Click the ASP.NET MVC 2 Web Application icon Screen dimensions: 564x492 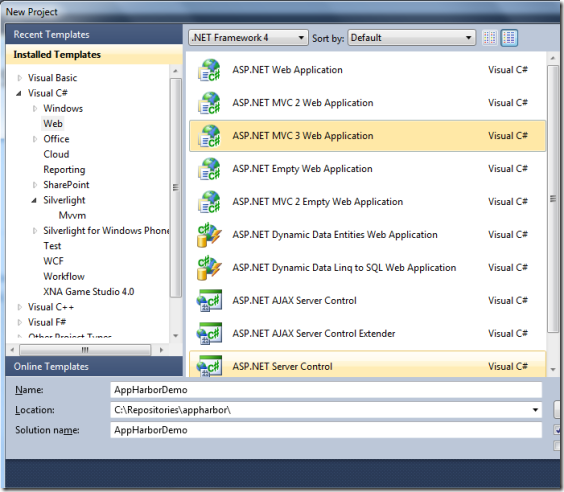pyautogui.click(x=209, y=103)
